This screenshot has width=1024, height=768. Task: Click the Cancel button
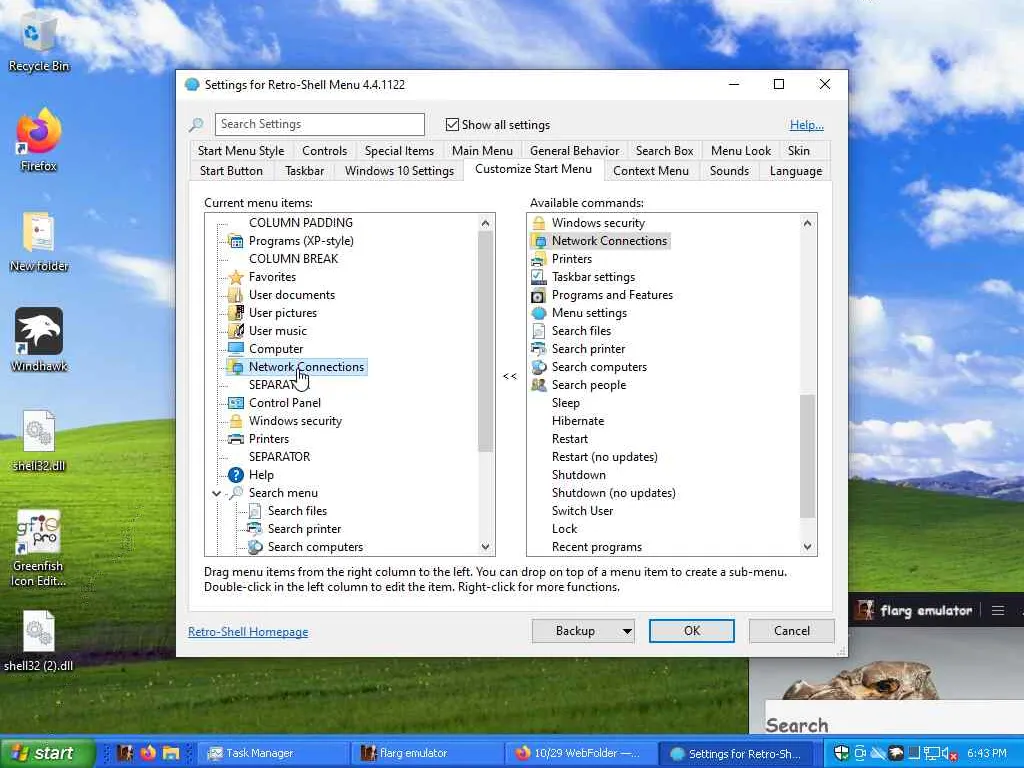click(792, 631)
